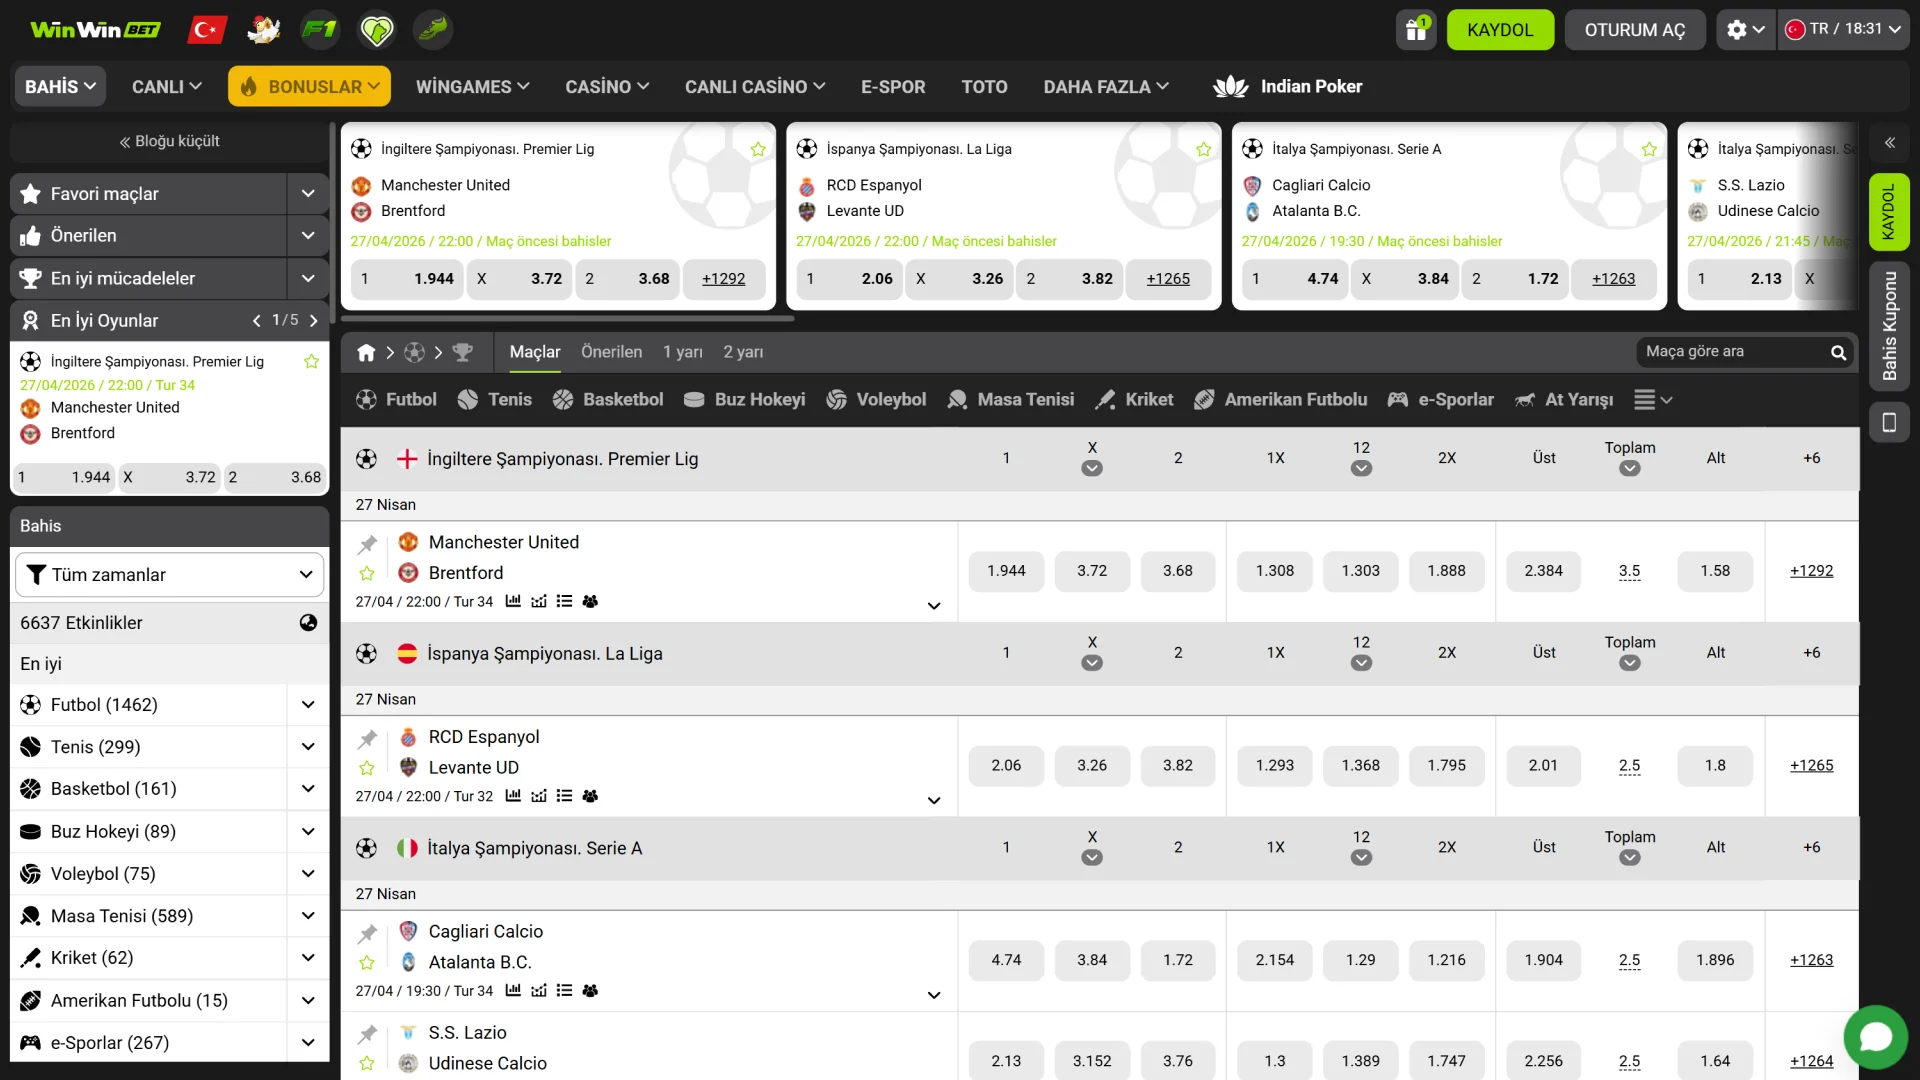This screenshot has height=1080, width=1920.
Task: Star the La Liga featured card
Action: 1203,149
